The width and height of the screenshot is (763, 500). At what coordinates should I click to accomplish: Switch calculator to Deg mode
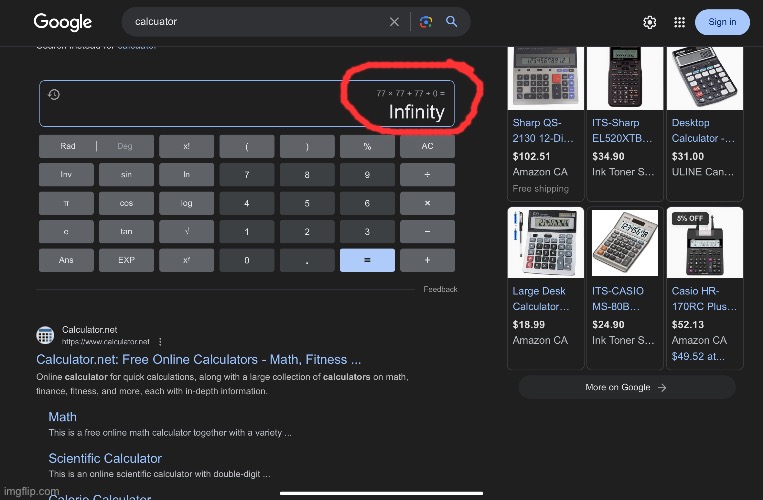125,146
